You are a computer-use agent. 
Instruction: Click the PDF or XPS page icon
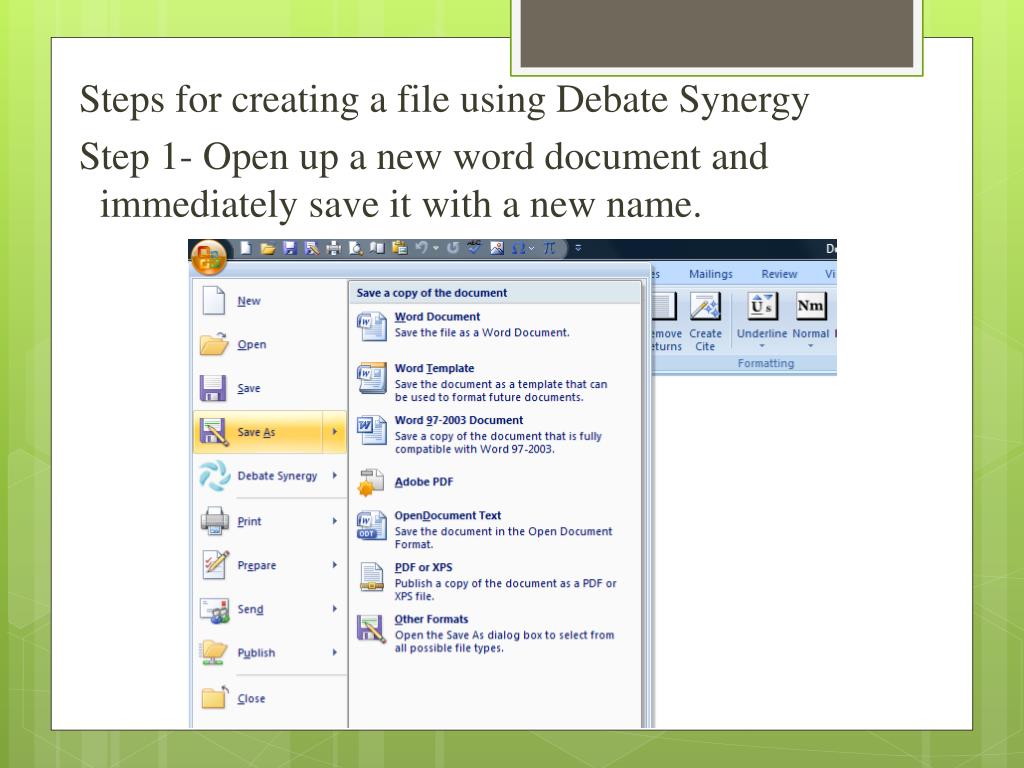[x=371, y=577]
